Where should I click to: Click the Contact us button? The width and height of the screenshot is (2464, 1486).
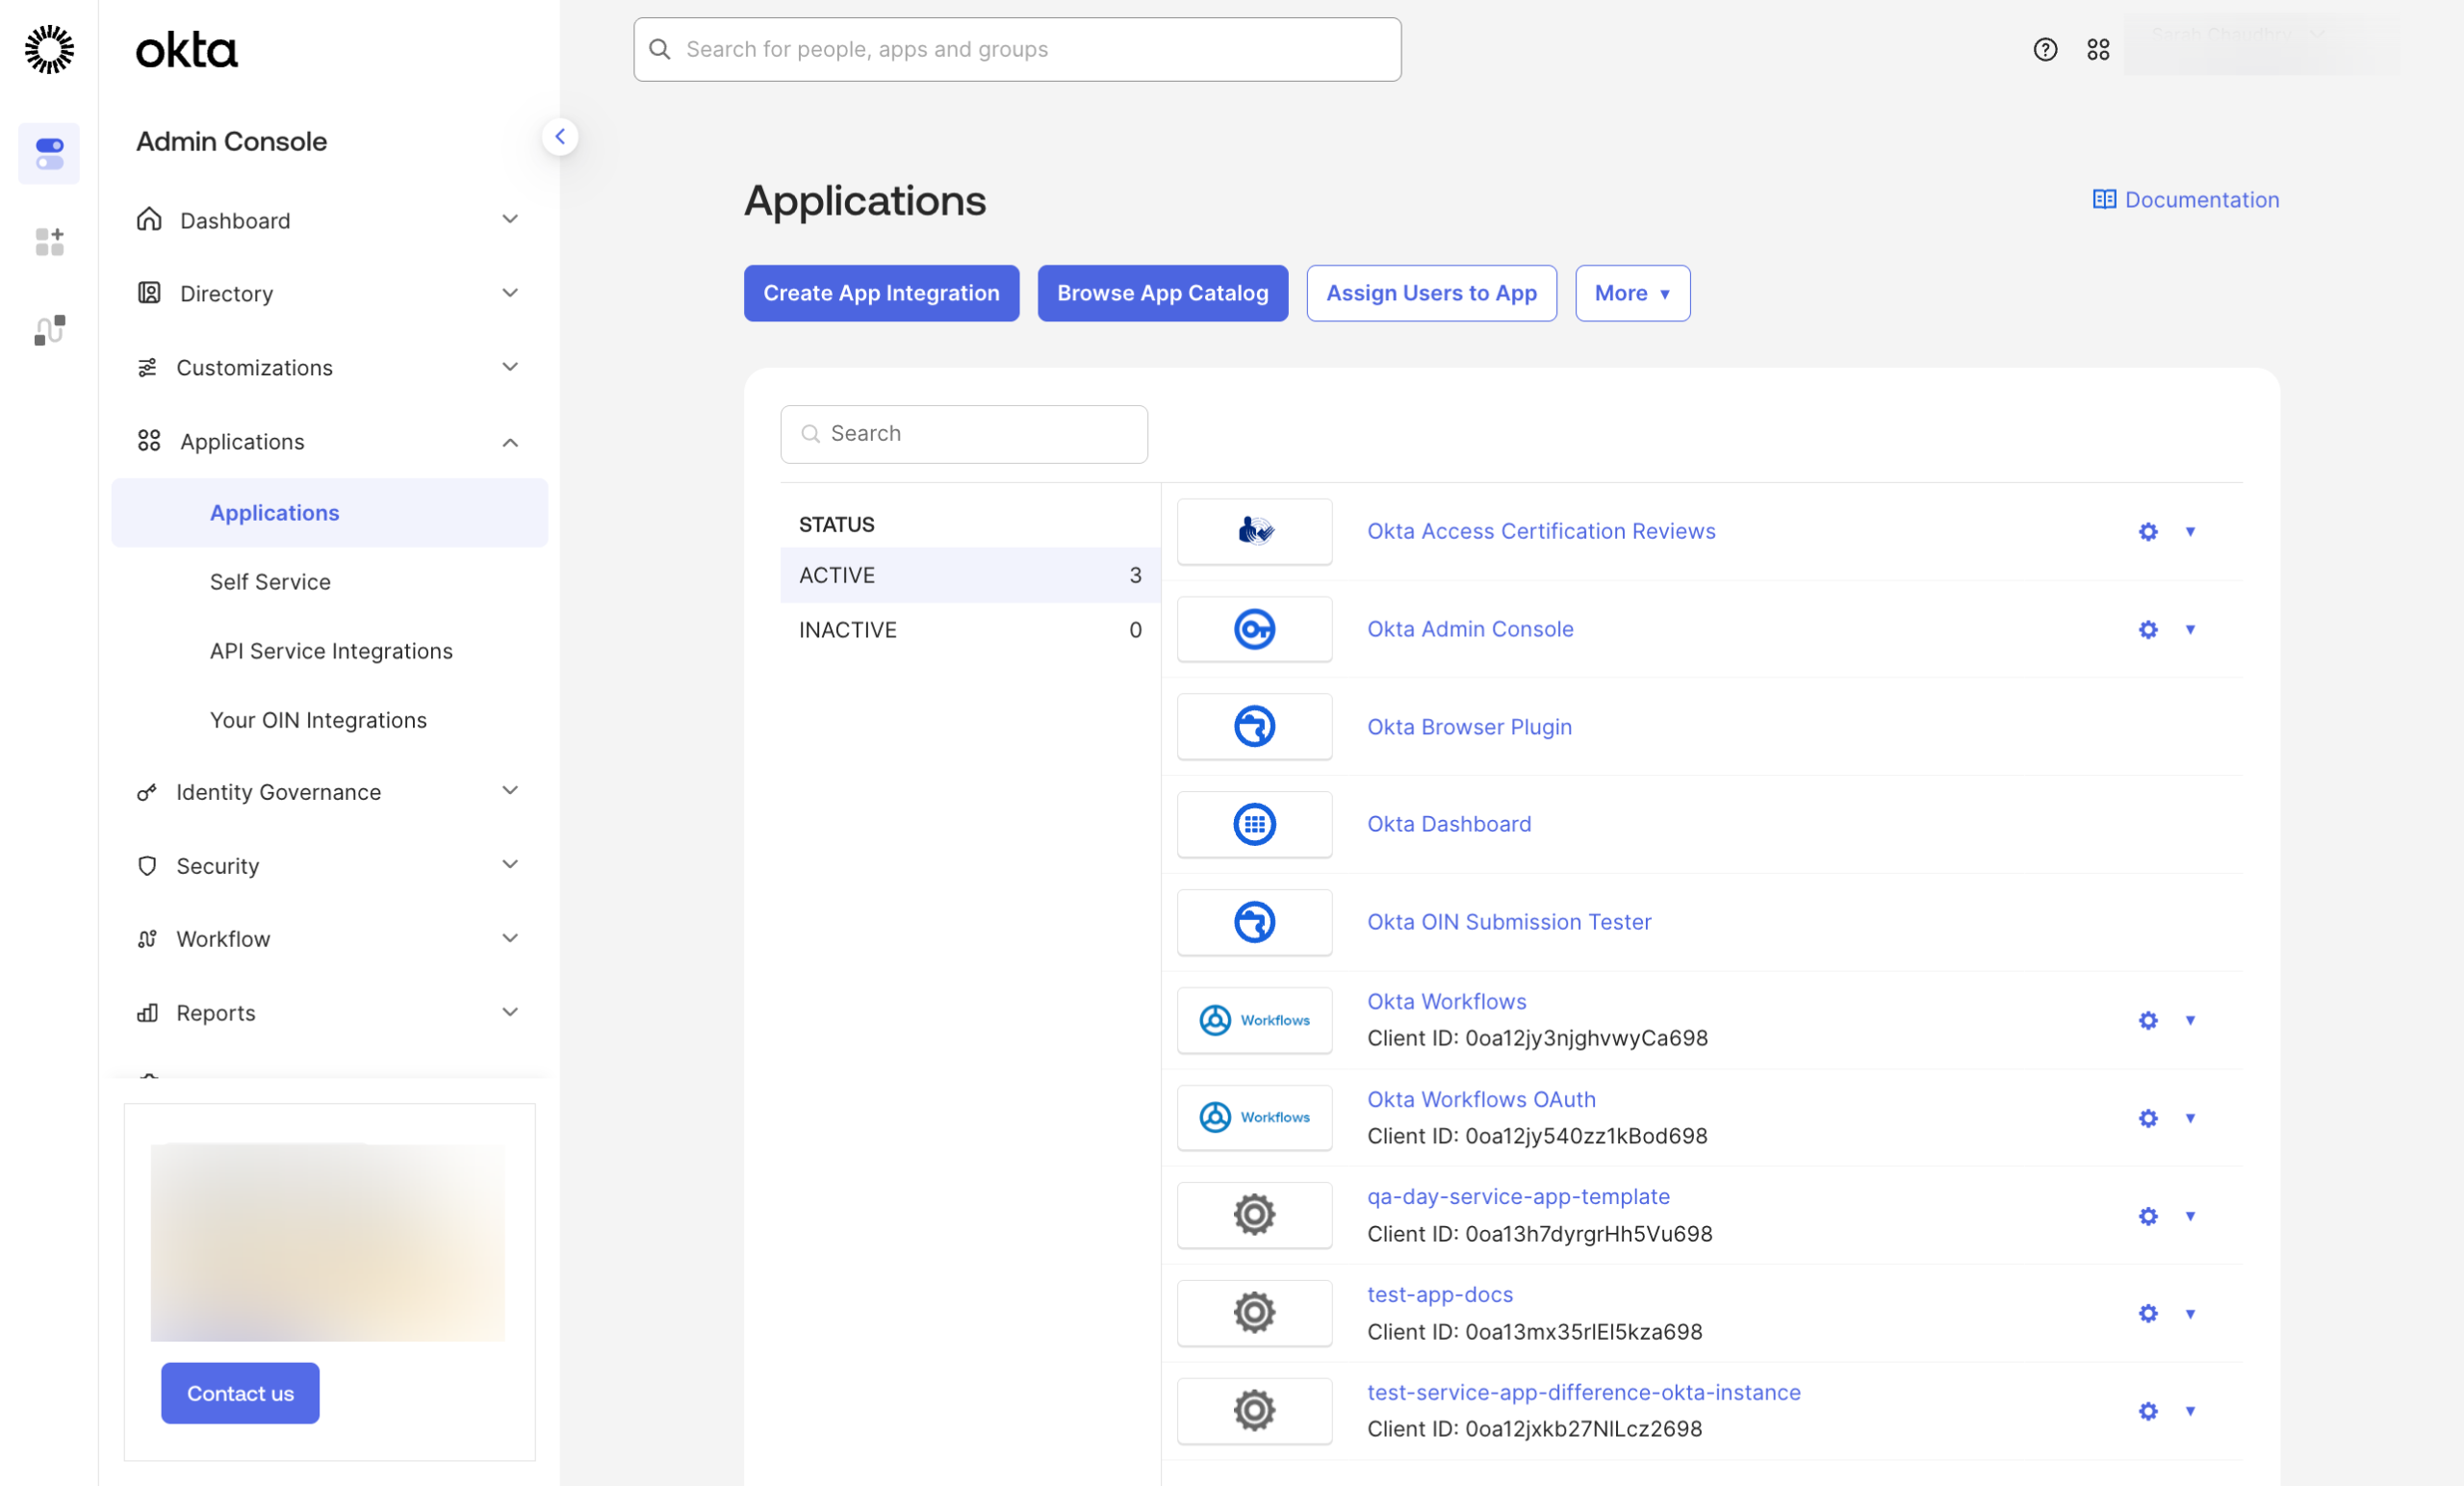(x=240, y=1393)
